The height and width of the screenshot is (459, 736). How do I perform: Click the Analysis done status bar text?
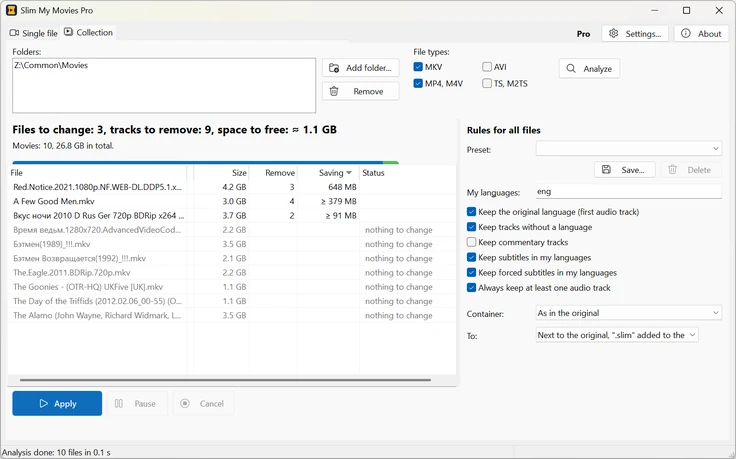click(x=56, y=452)
